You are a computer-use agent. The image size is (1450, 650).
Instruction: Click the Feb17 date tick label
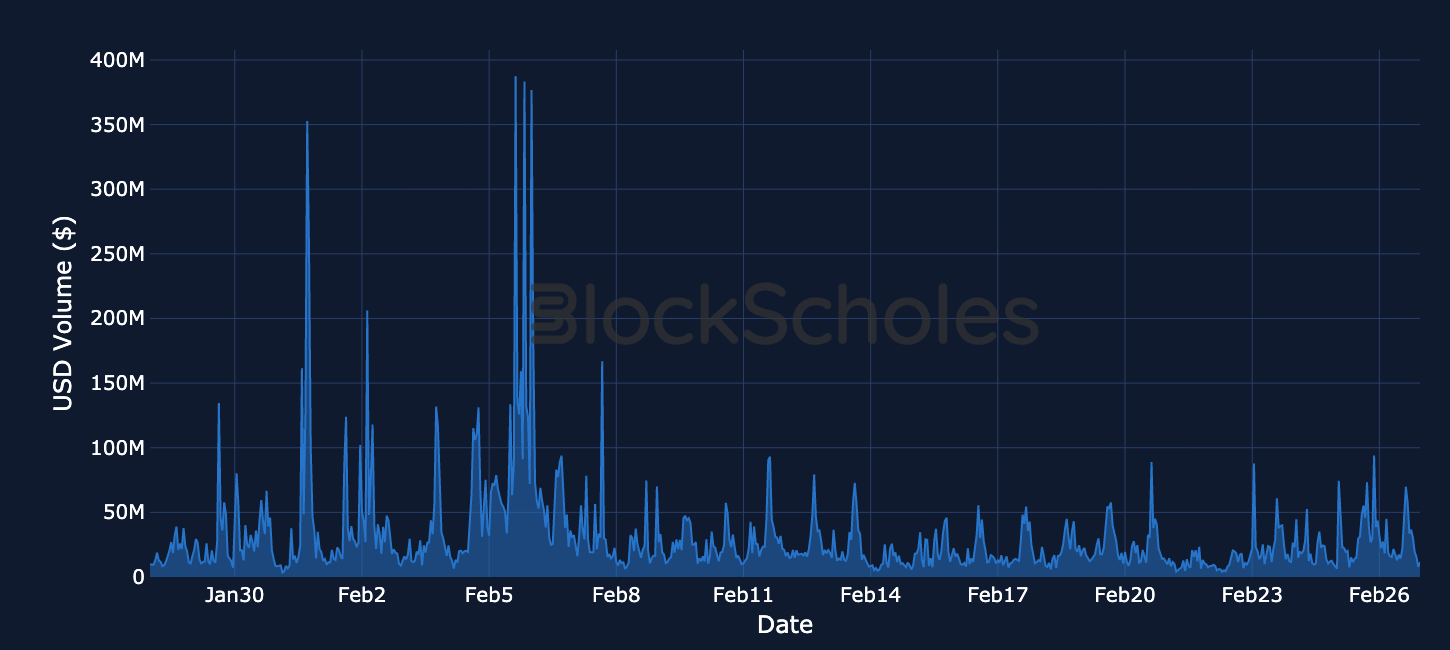click(997, 596)
